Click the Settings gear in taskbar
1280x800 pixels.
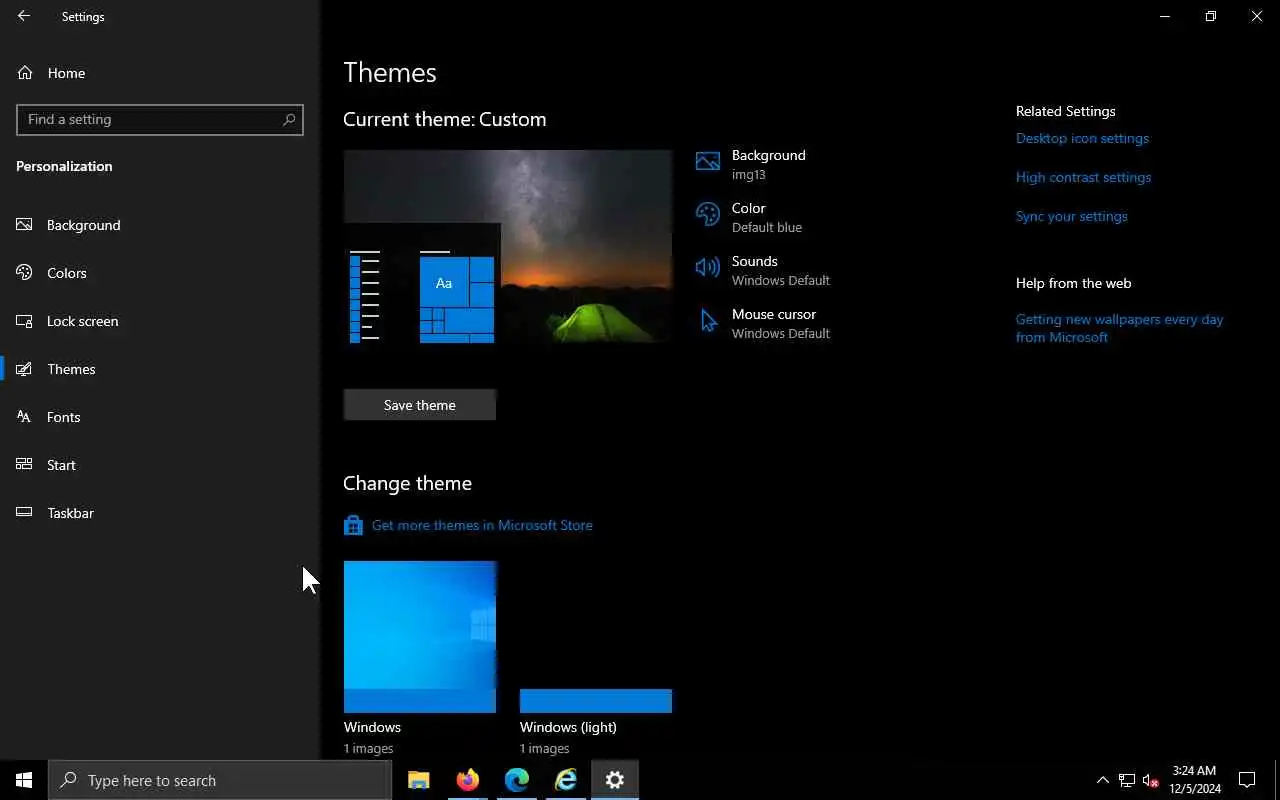pyautogui.click(x=615, y=780)
